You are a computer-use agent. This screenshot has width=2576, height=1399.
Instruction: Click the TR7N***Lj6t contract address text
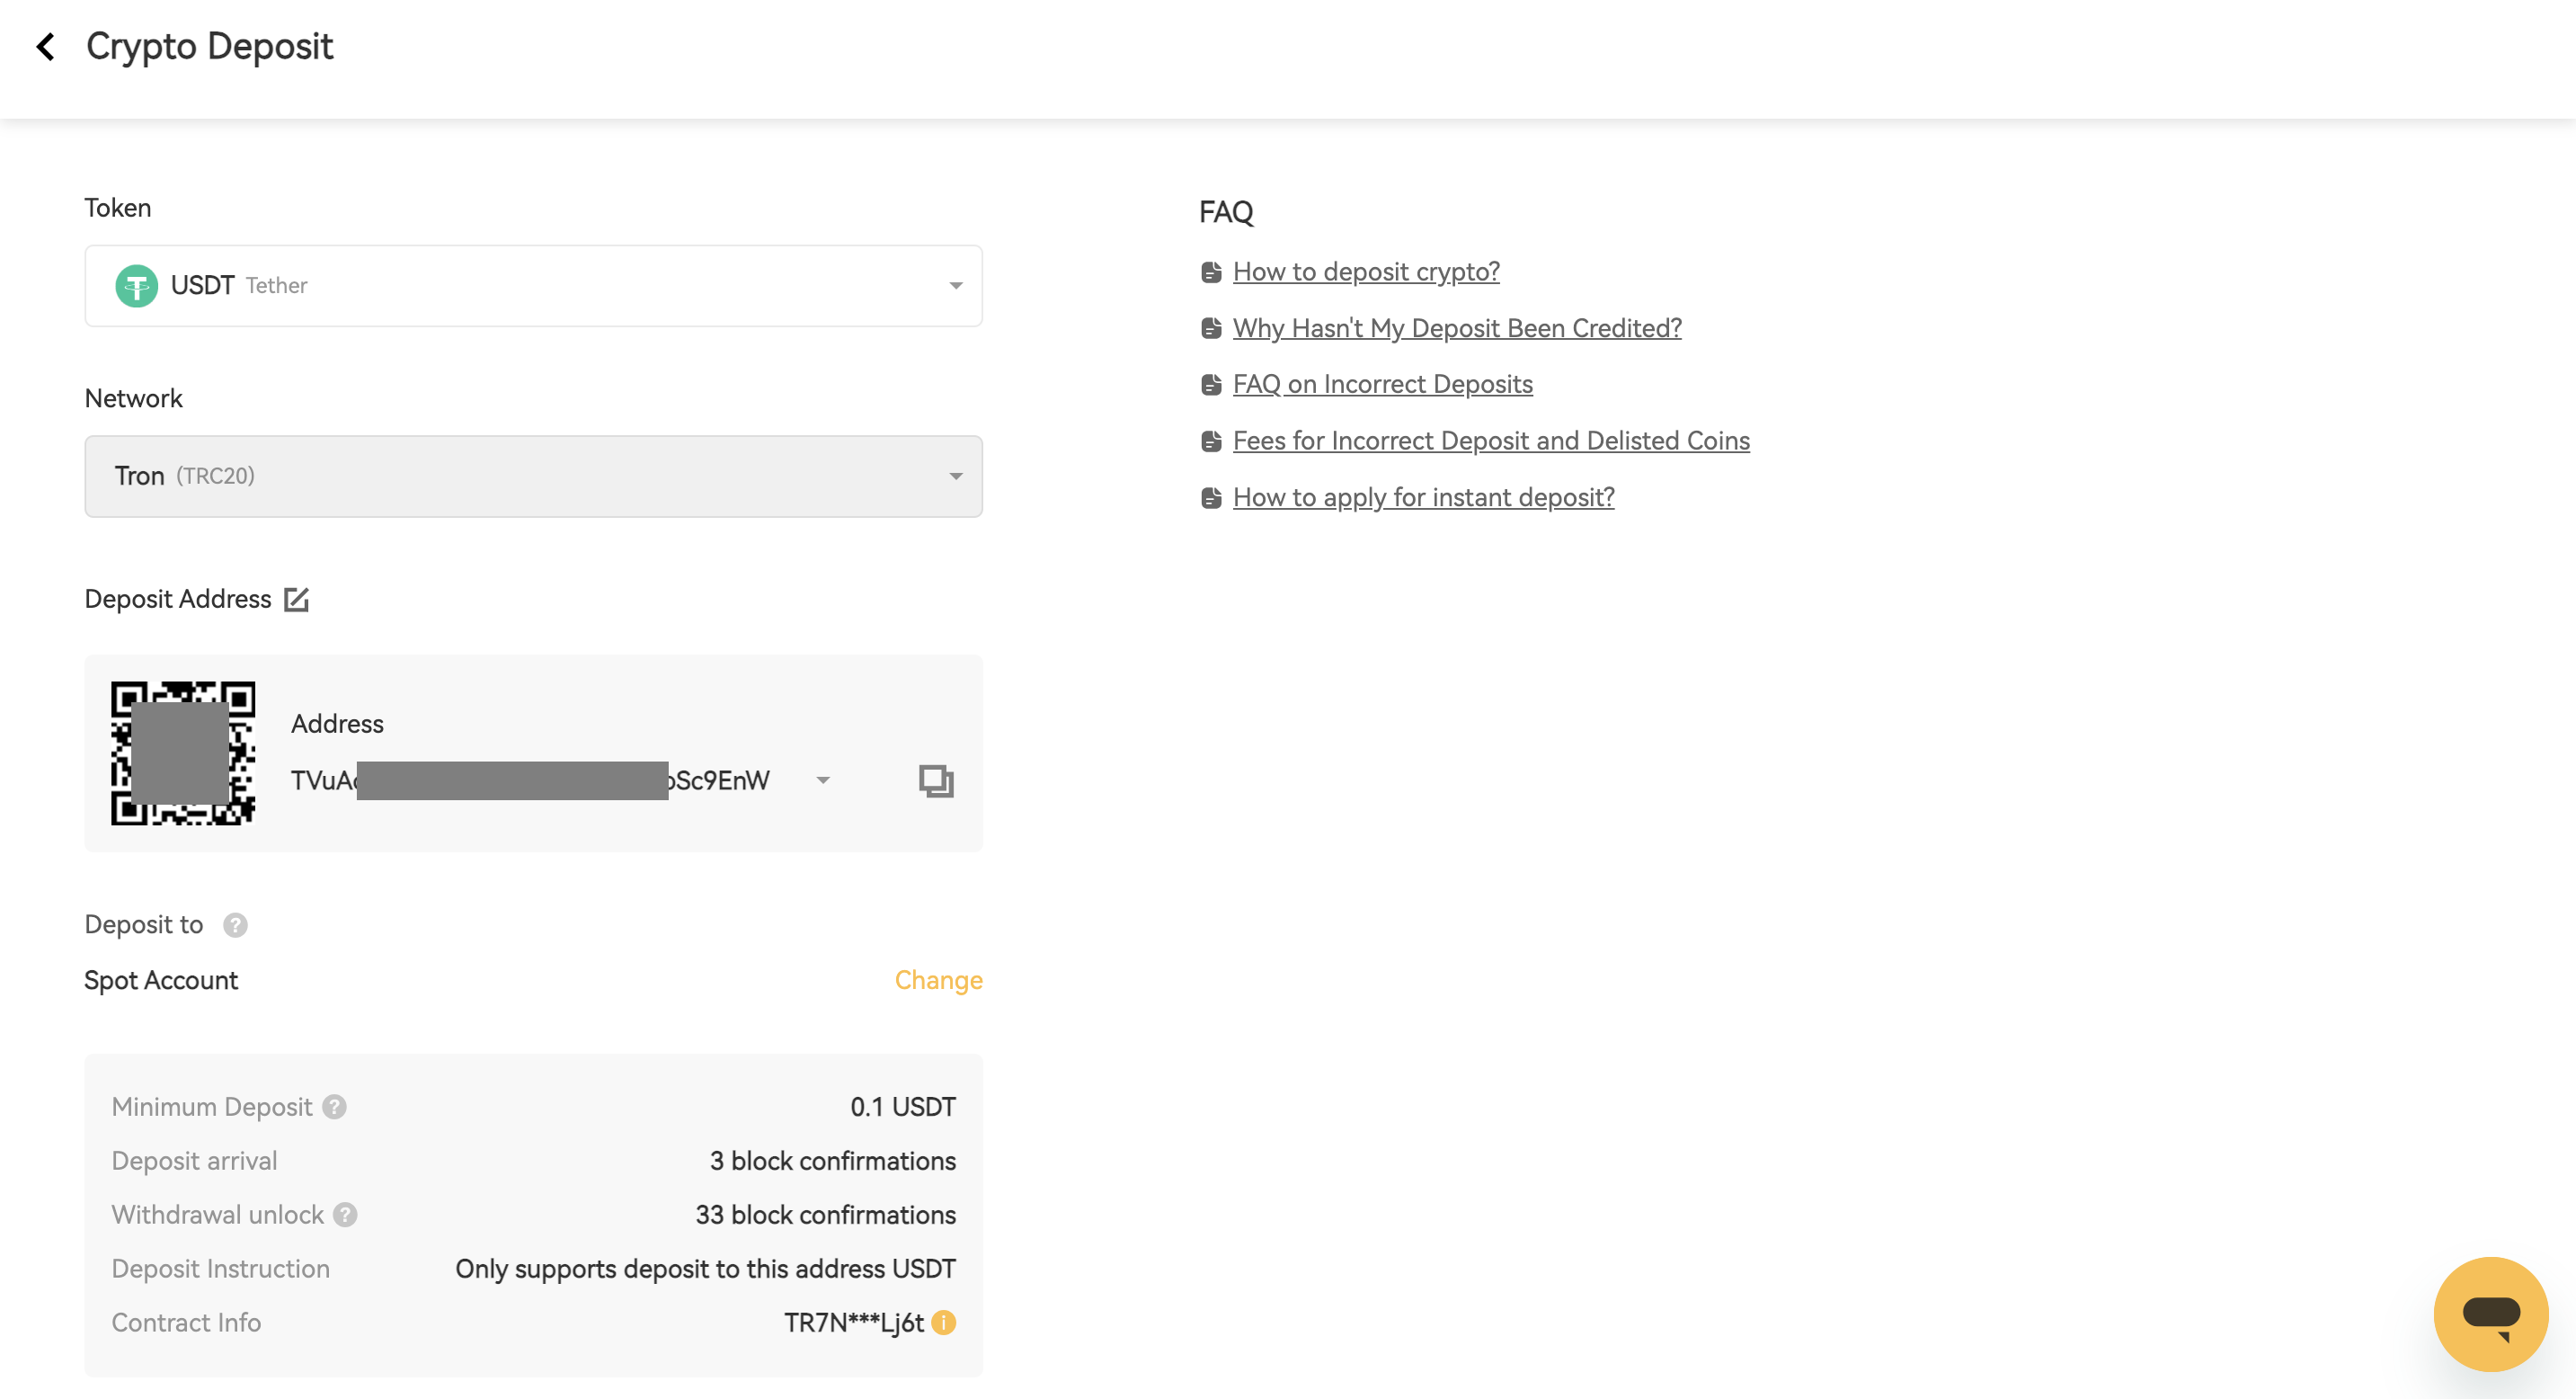point(853,1323)
